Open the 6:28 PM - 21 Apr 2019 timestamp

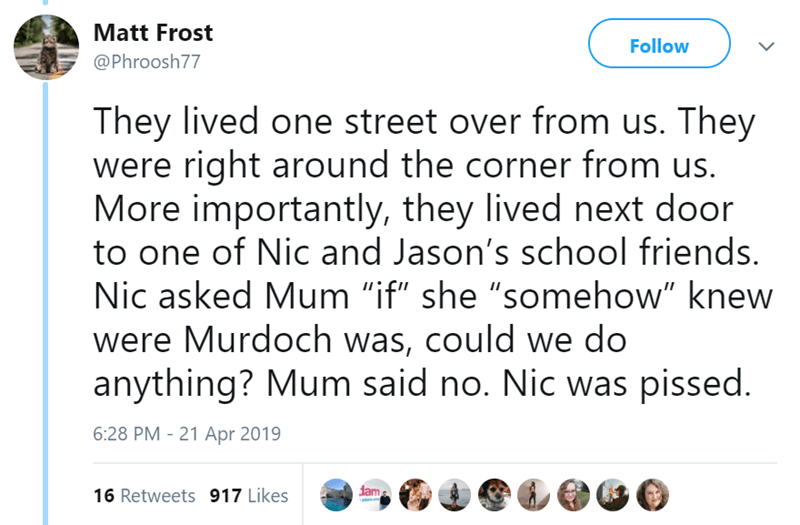pyautogui.click(x=186, y=434)
